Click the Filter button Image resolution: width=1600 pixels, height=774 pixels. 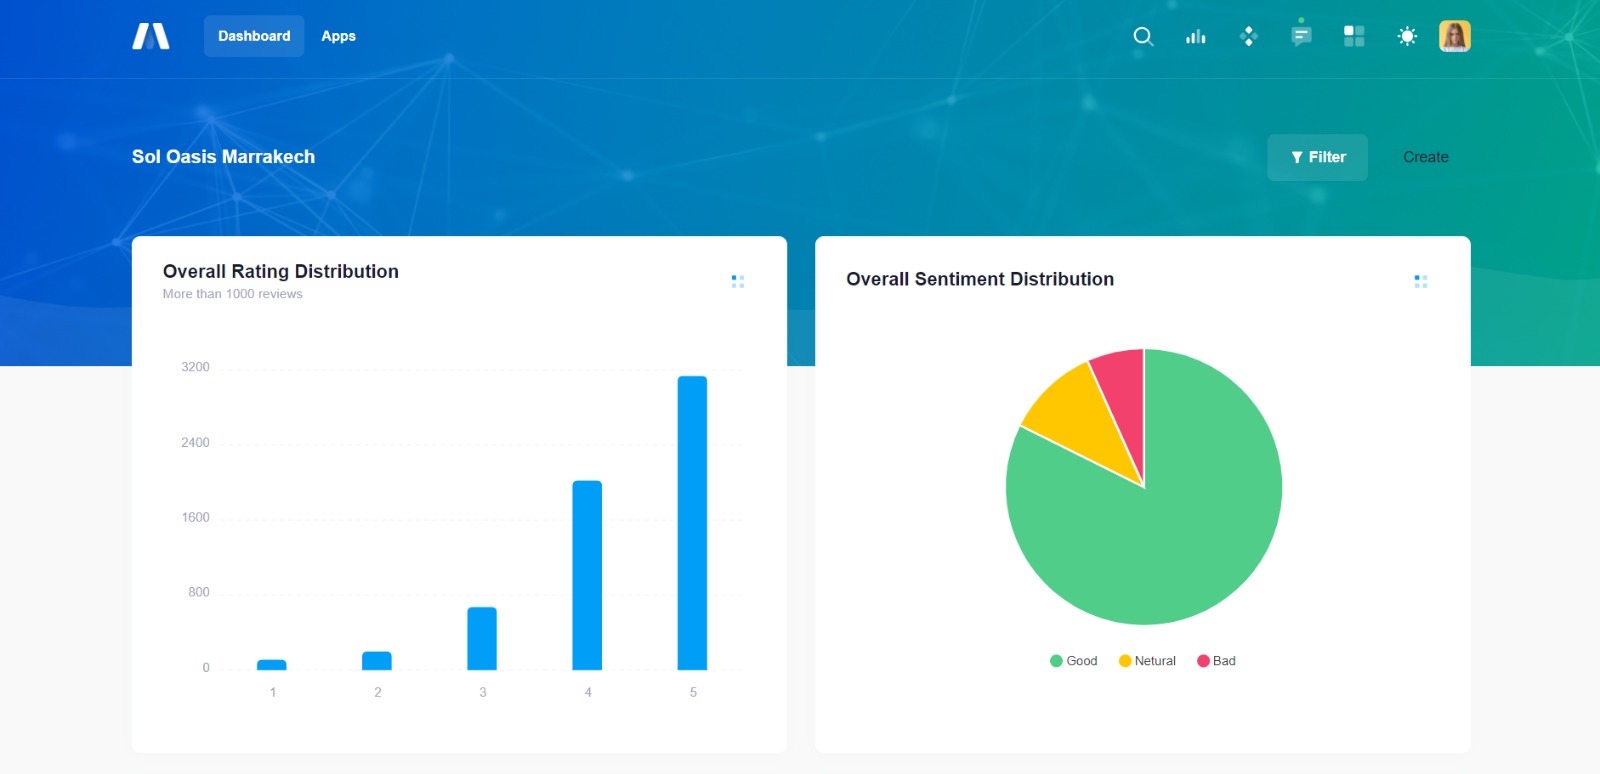coord(1317,157)
